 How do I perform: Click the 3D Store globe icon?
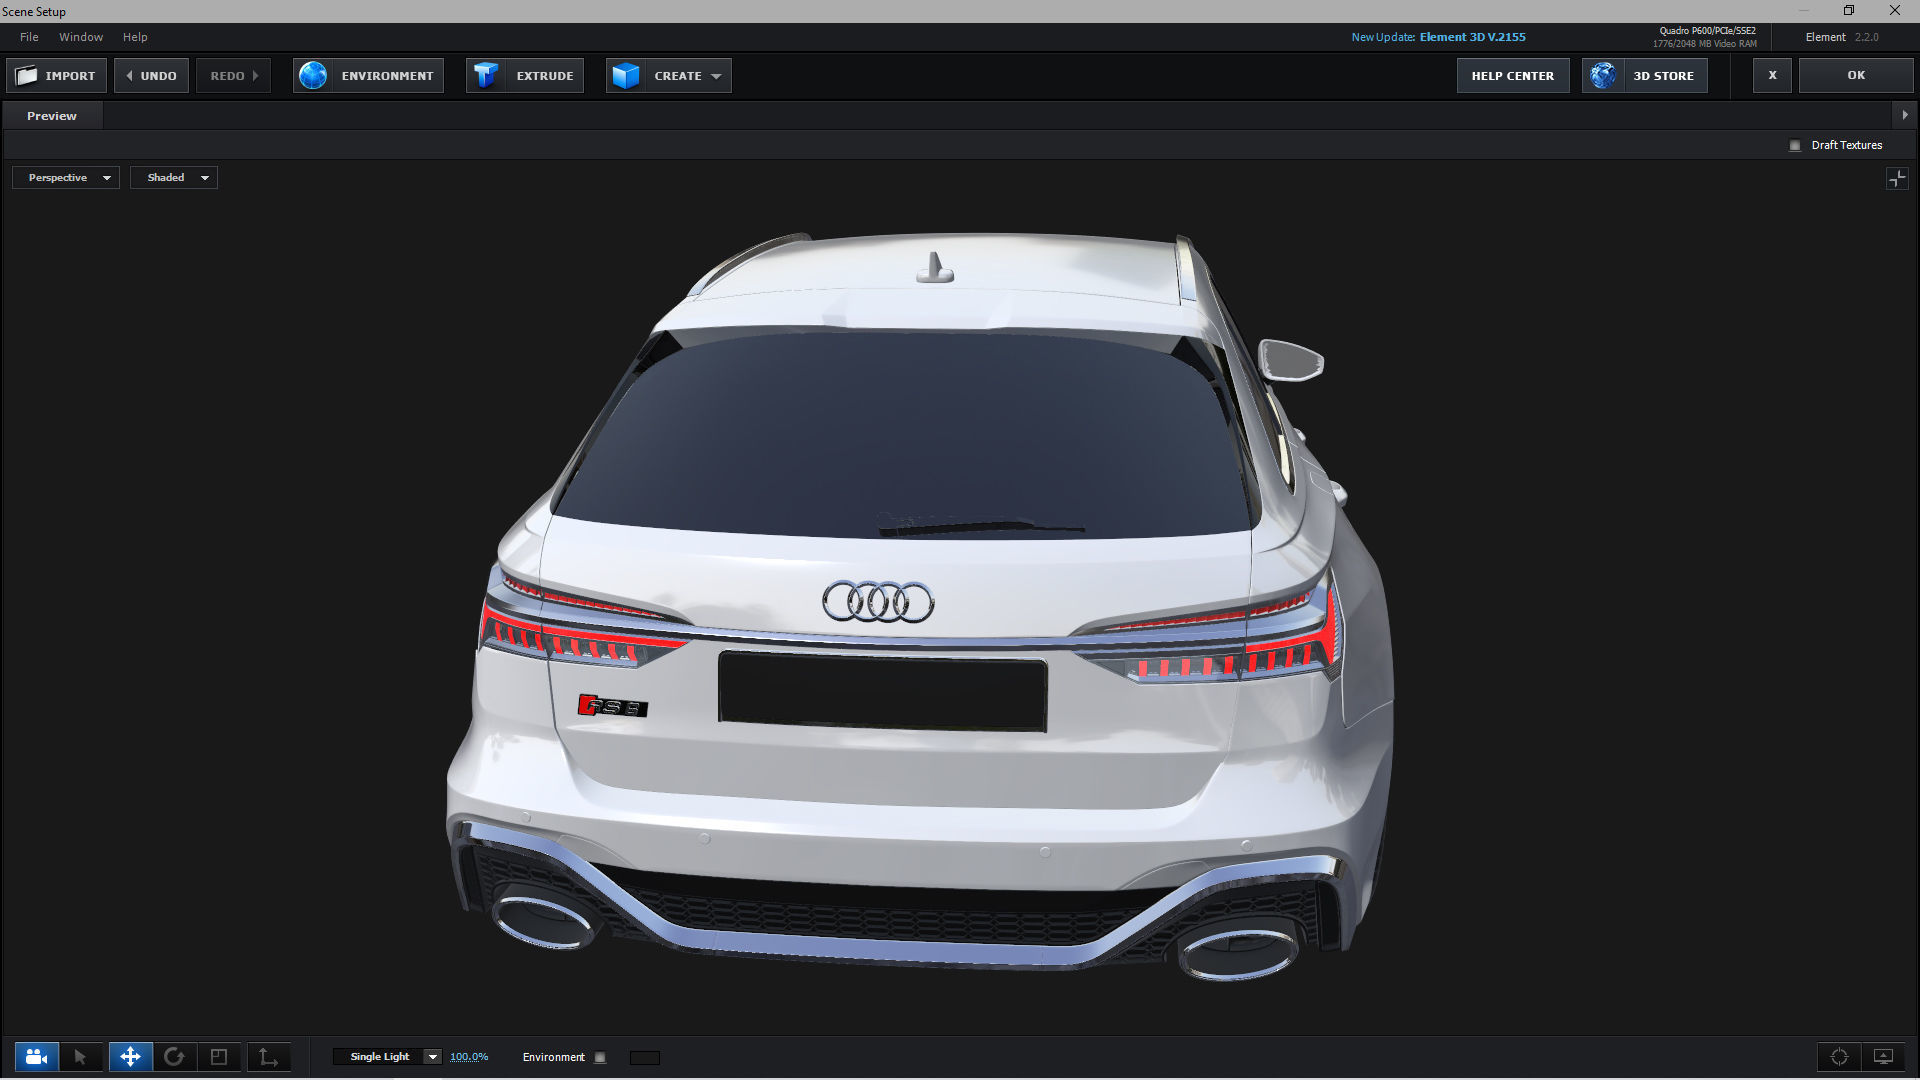pyautogui.click(x=1603, y=76)
